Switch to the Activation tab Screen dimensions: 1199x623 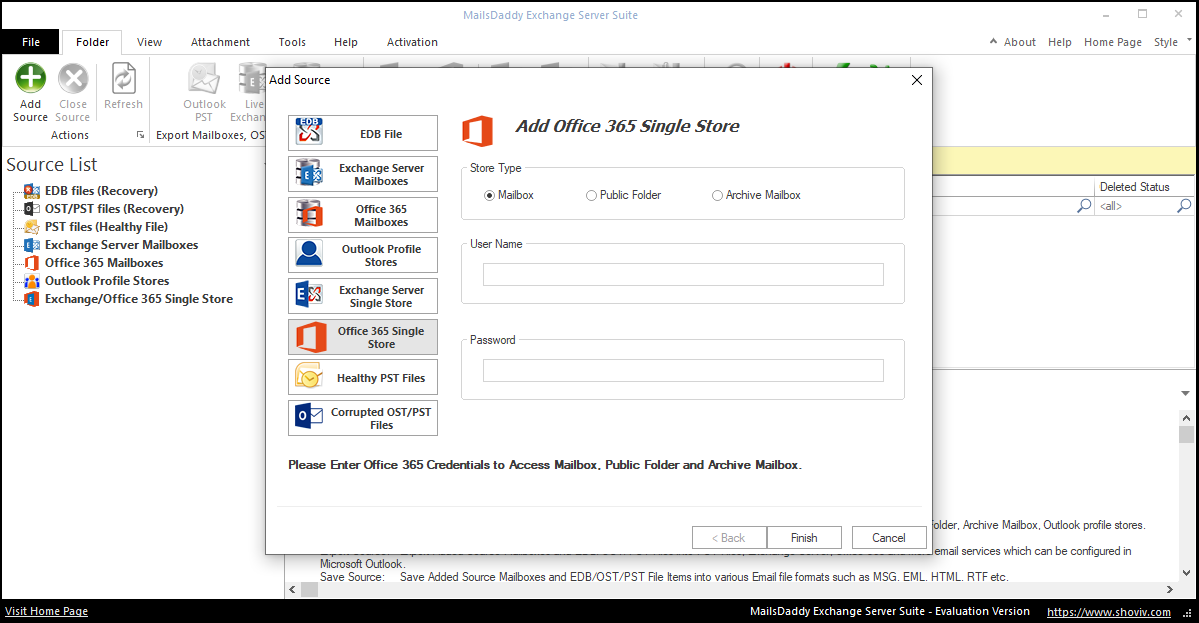coord(412,42)
